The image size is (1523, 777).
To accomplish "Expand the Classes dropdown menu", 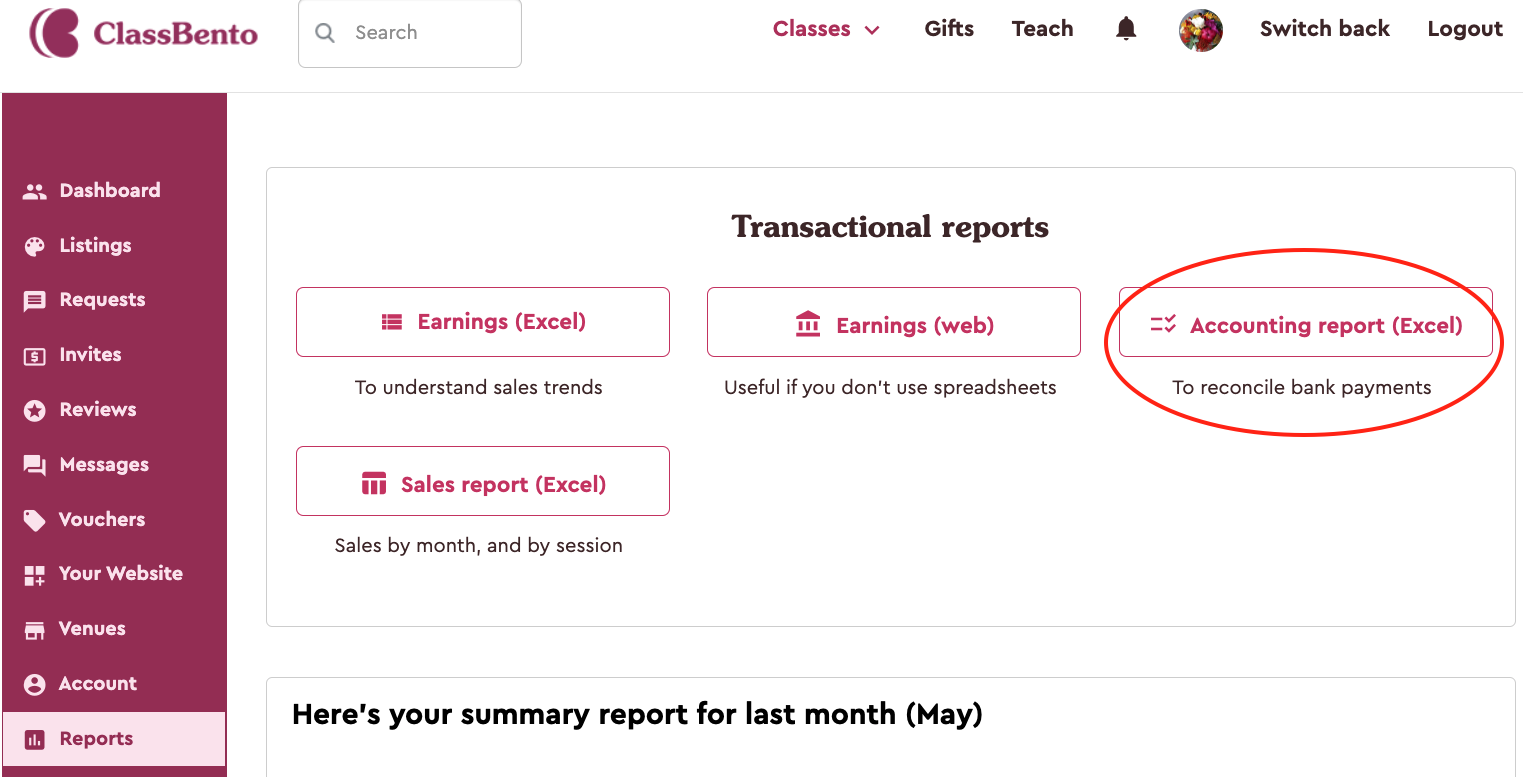I will click(826, 29).
